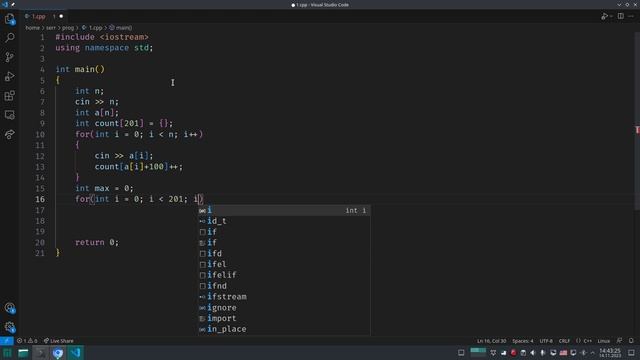Open the Extensions view
Image resolution: width=640 pixels, height=360 pixels.
tap(9, 96)
